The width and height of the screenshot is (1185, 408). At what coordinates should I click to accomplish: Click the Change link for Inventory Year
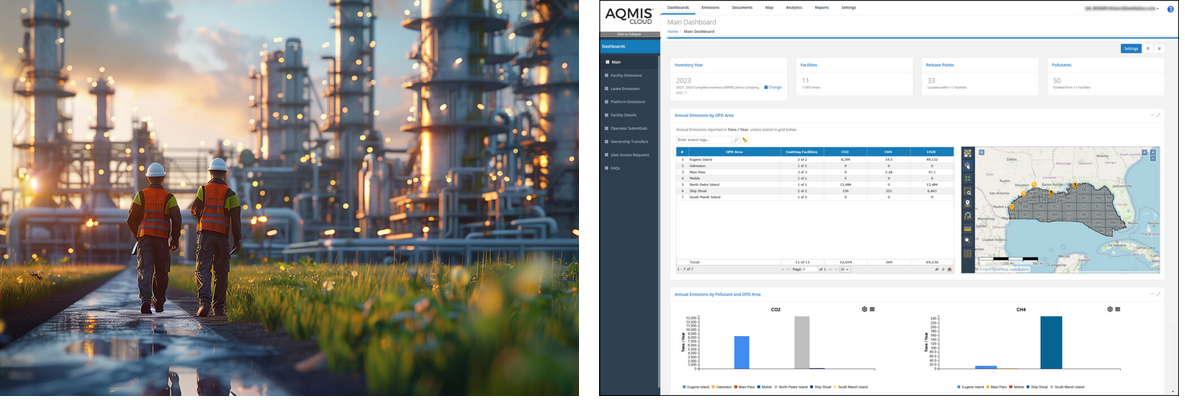(x=773, y=87)
